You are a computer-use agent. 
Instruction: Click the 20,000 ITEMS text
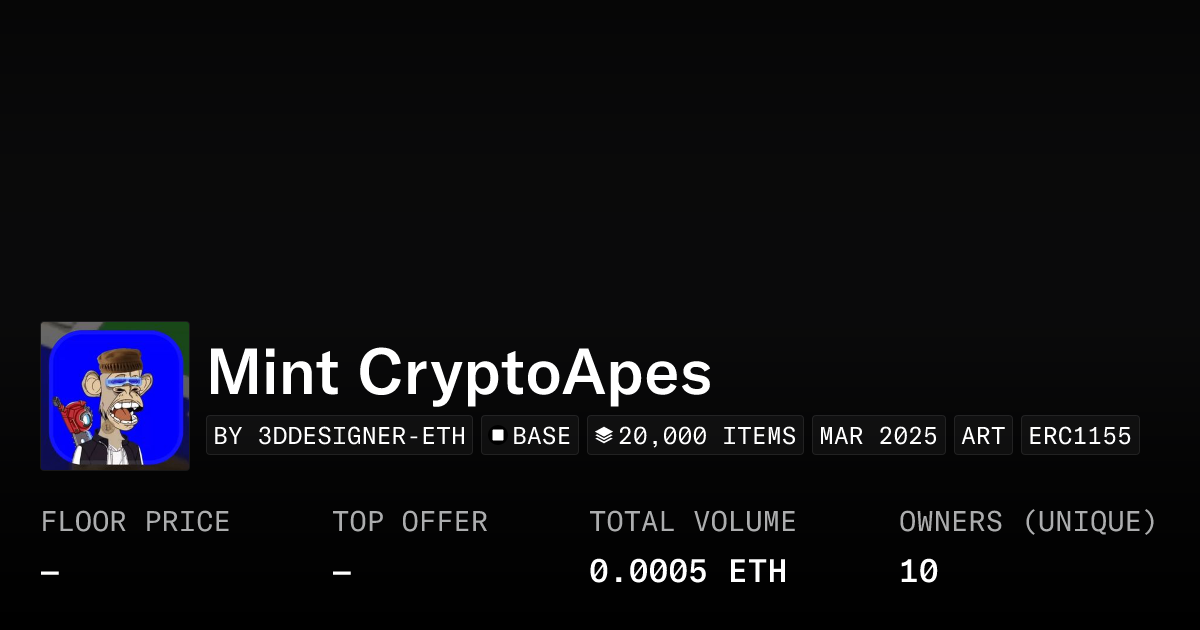[x=707, y=436]
